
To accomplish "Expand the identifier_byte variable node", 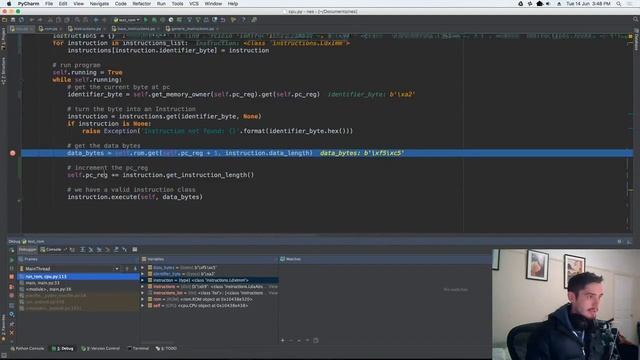I will (142, 274).
